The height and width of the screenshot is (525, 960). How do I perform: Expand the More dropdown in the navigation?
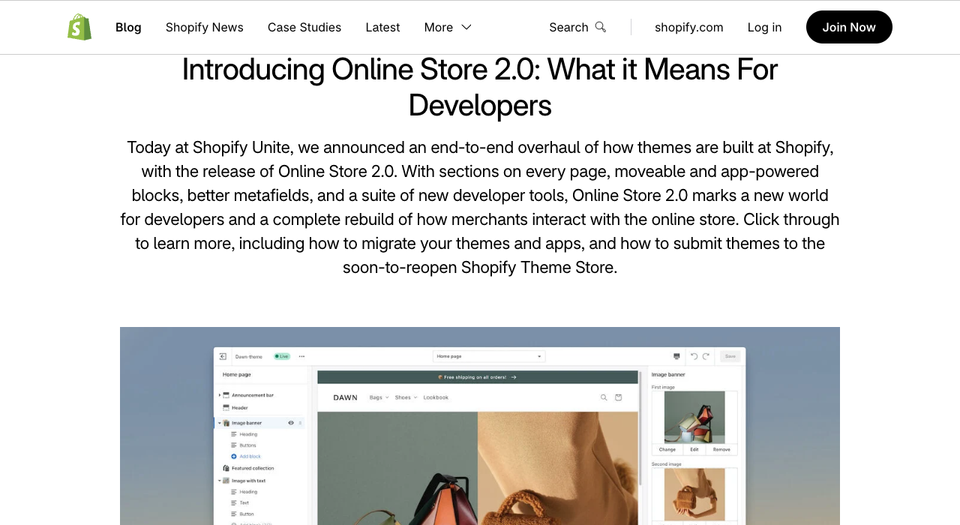pos(448,28)
